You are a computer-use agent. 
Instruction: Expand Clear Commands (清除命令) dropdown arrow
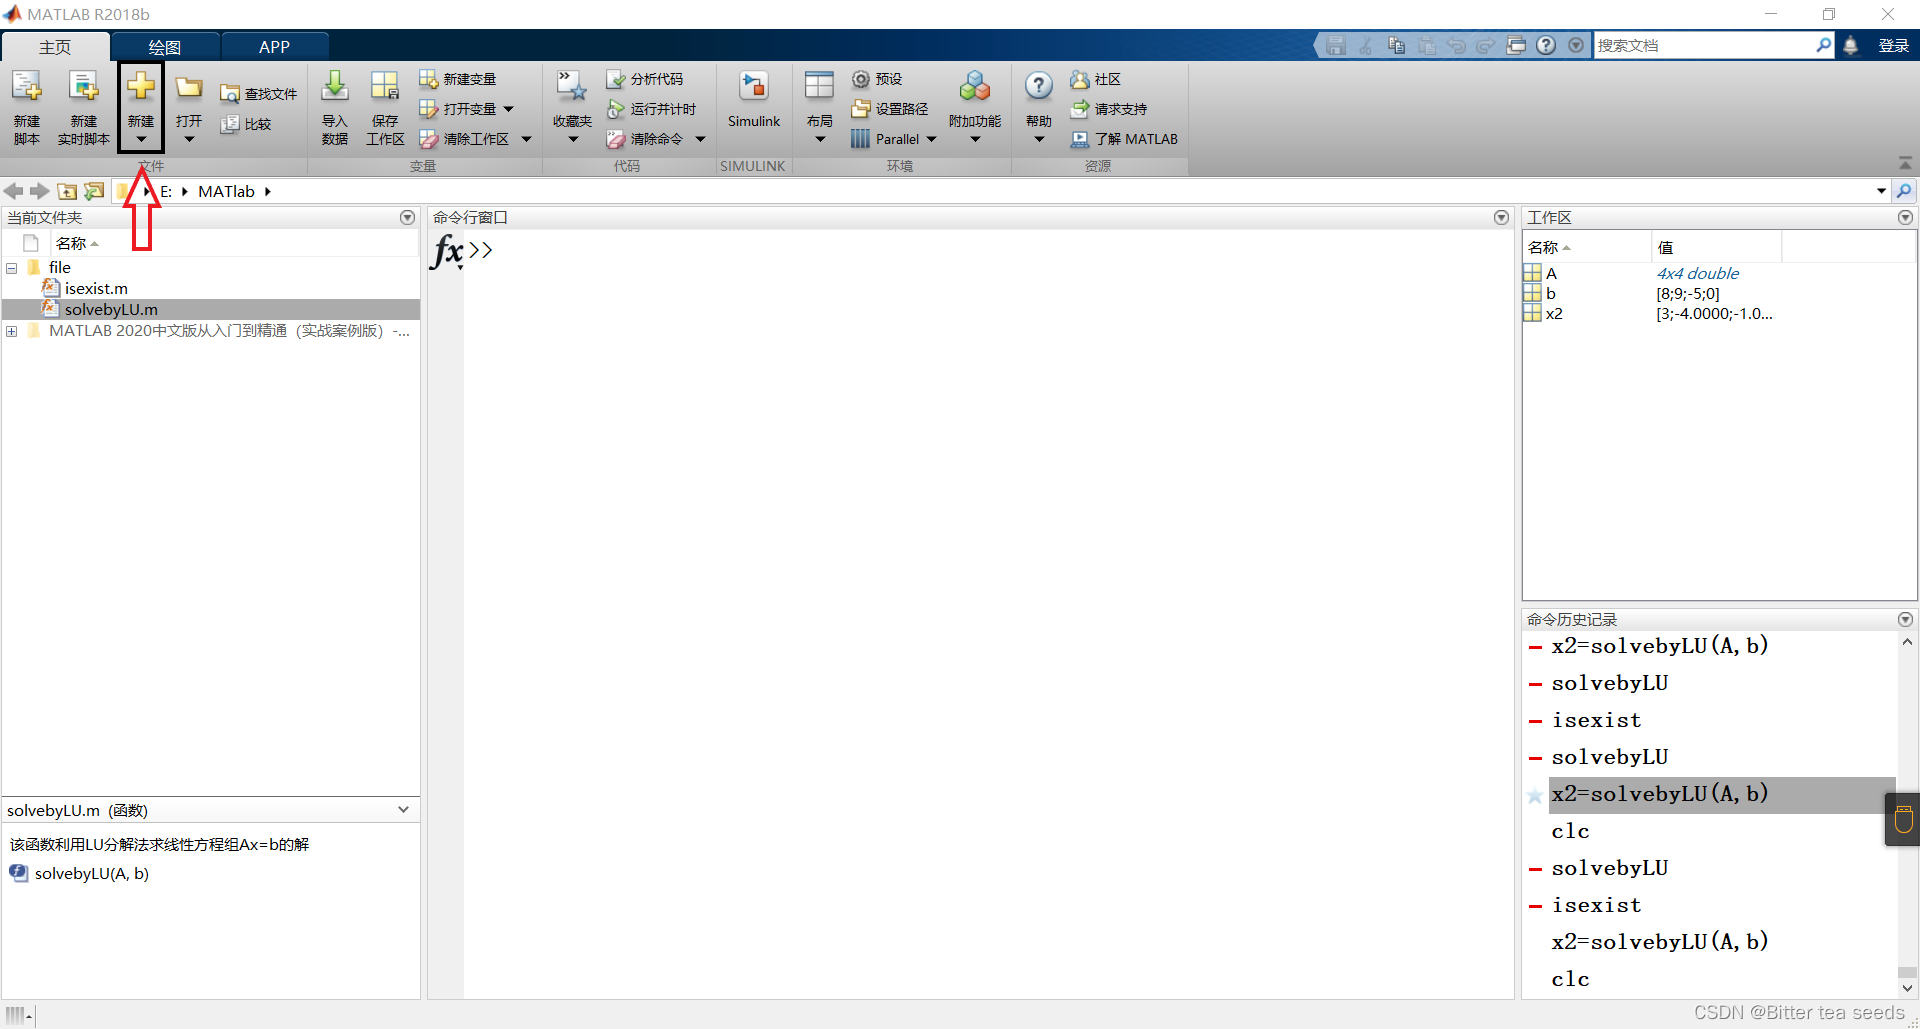(700, 139)
